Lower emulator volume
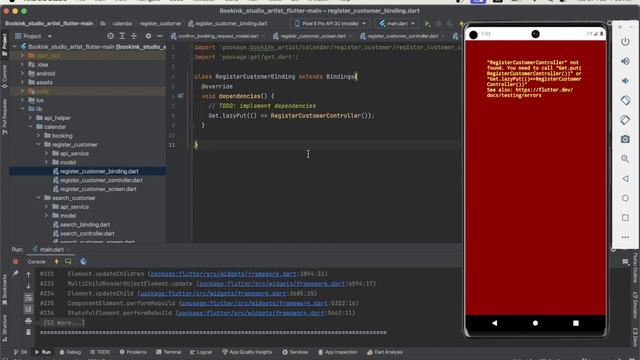Image resolution: width=640 pixels, height=360 pixels. click(625, 81)
